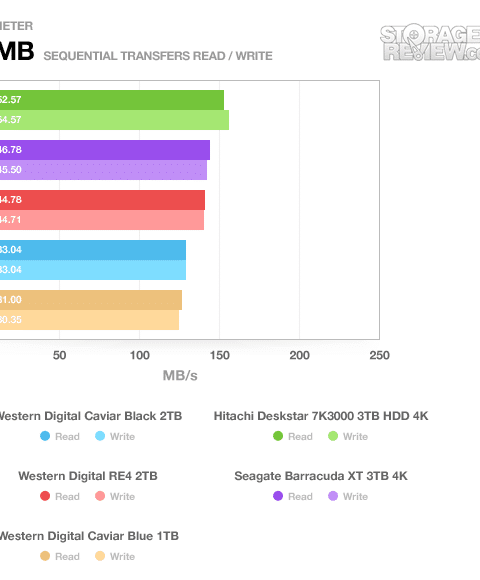Click the pale orange Write dot under Caviar Blue 1TB
480x580 pixels.
click(100, 556)
